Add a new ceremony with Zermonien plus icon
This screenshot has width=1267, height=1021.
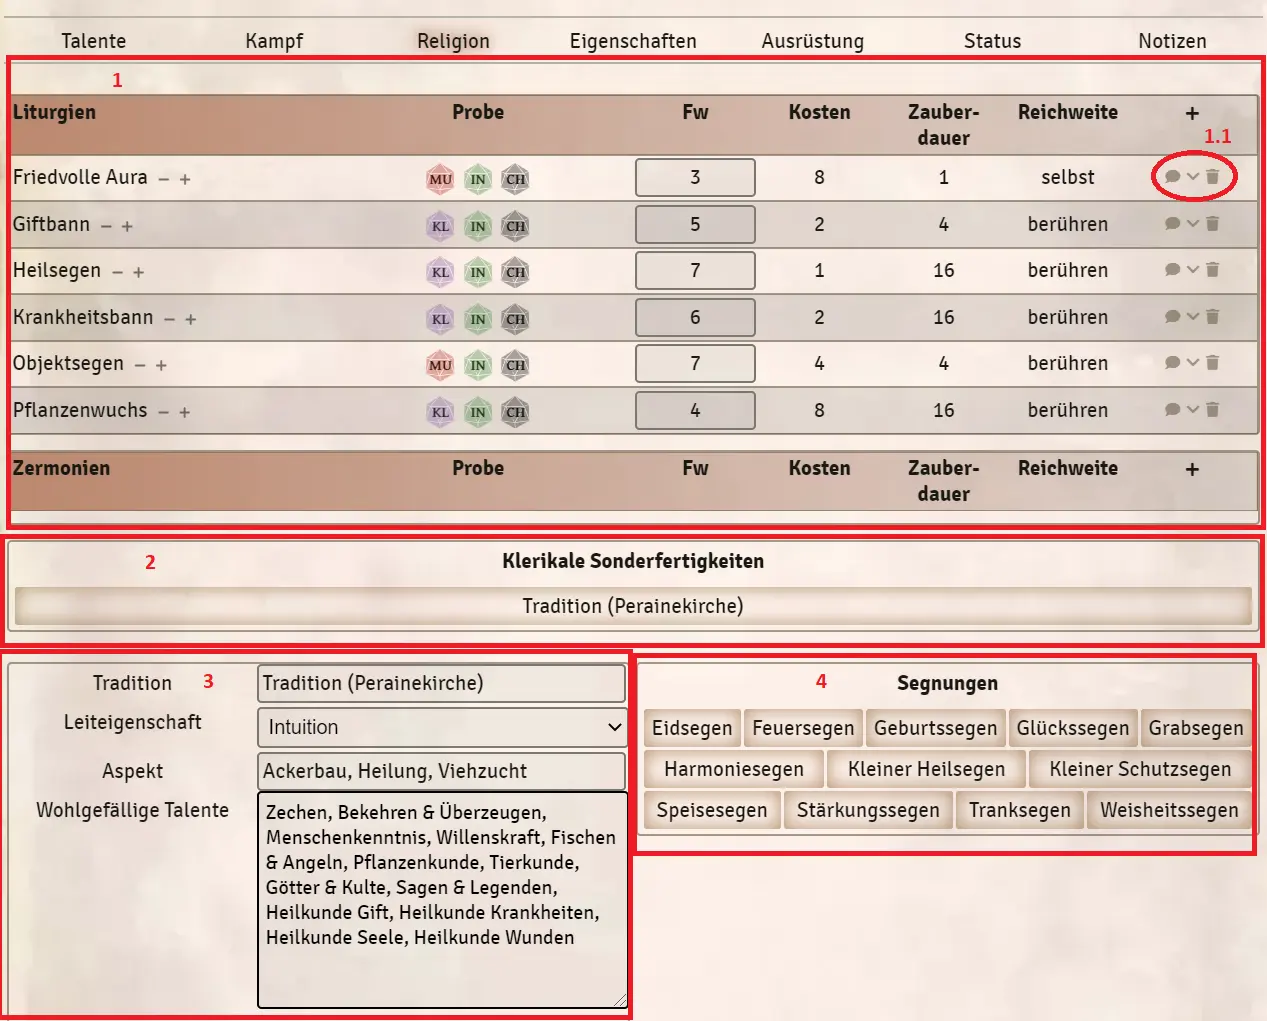[1192, 470]
